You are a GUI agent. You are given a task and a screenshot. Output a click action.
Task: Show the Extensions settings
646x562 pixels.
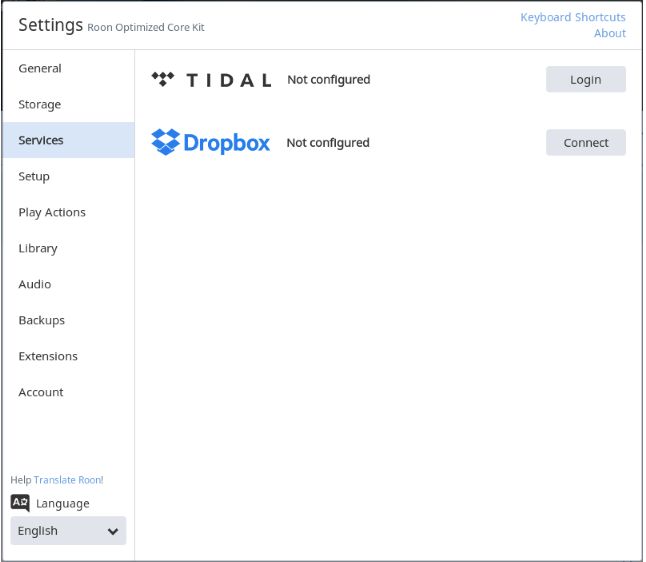[68, 356]
